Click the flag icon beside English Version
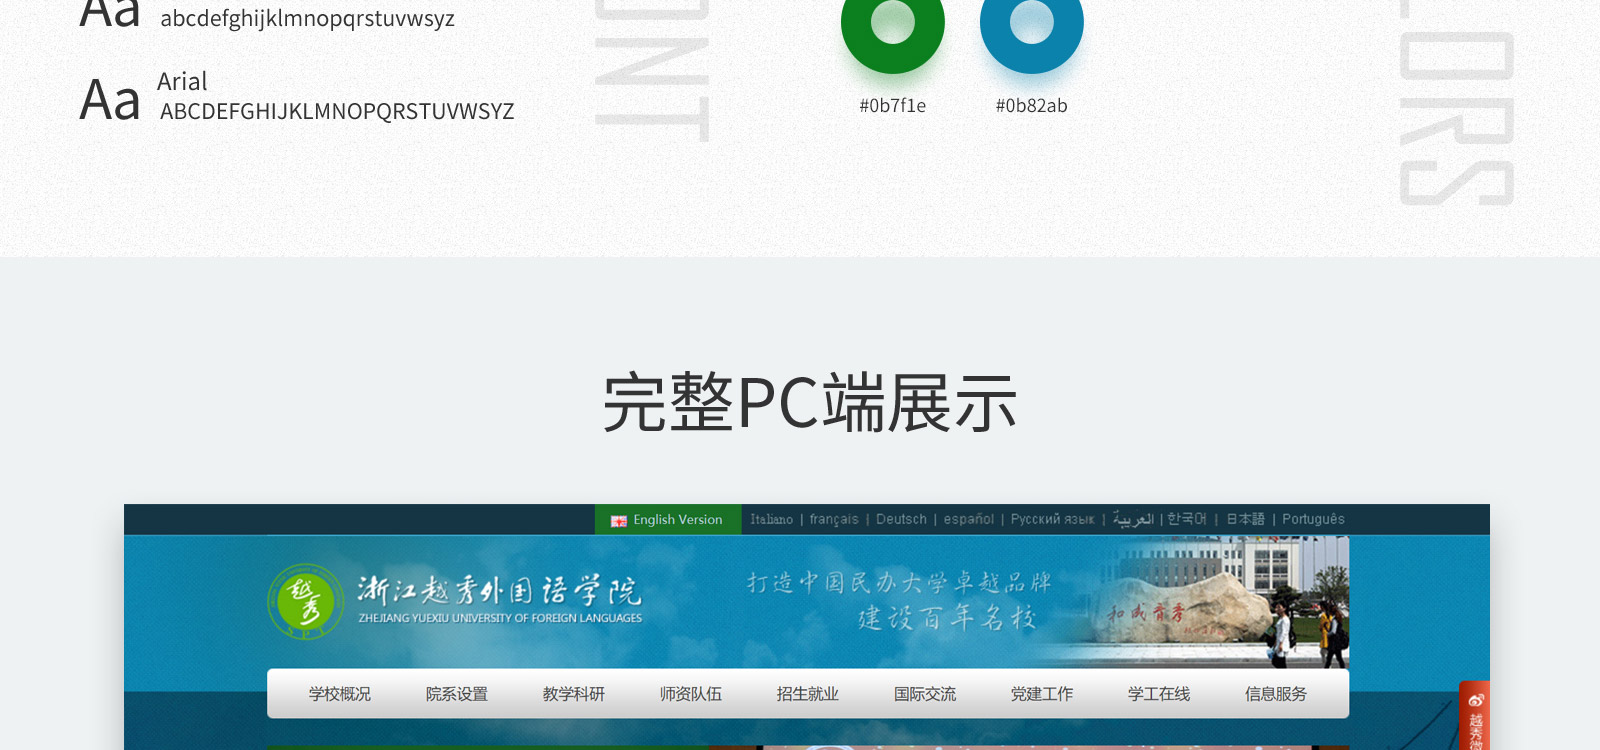 pos(619,521)
